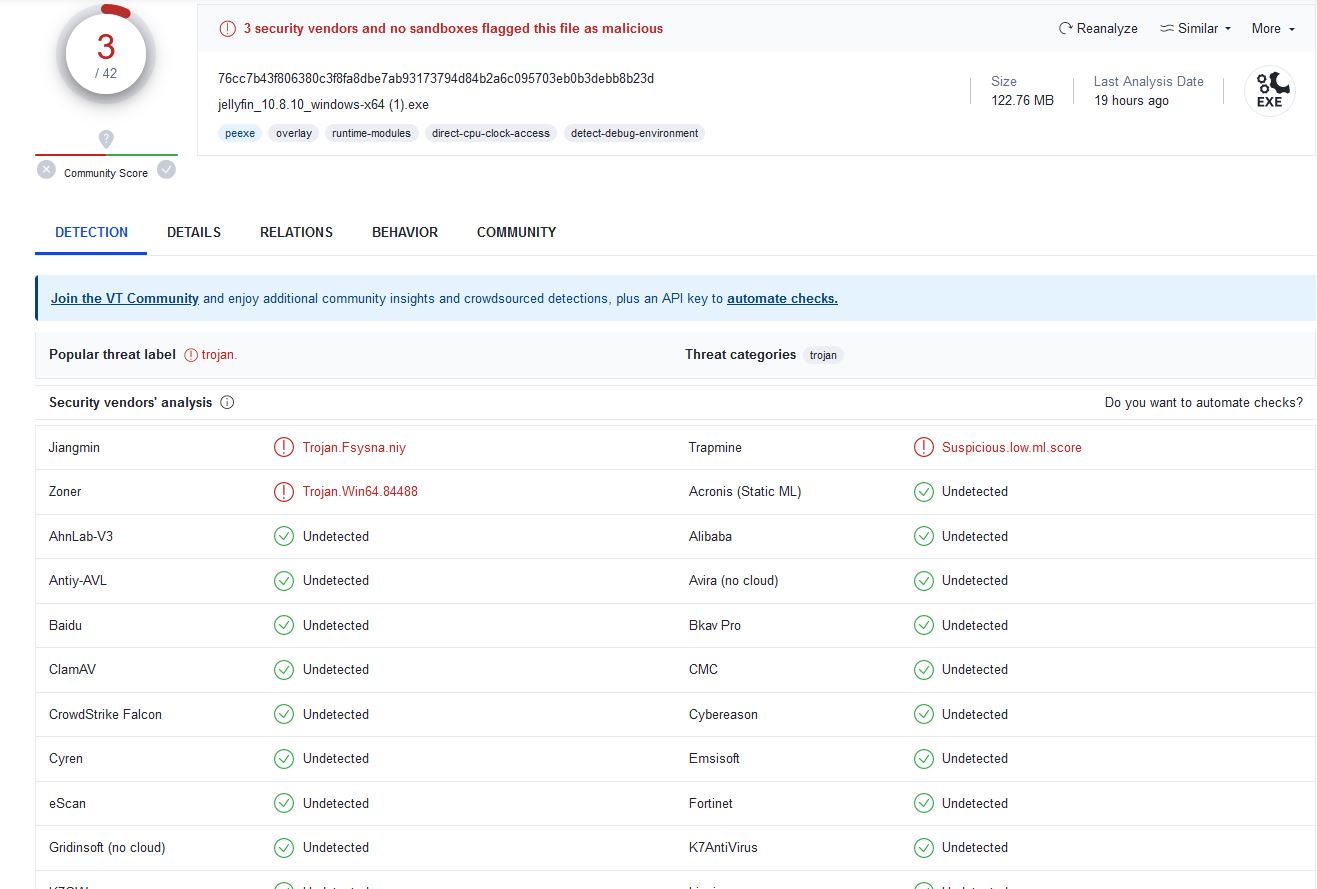Click the detection score 3/42 gauge

106,55
